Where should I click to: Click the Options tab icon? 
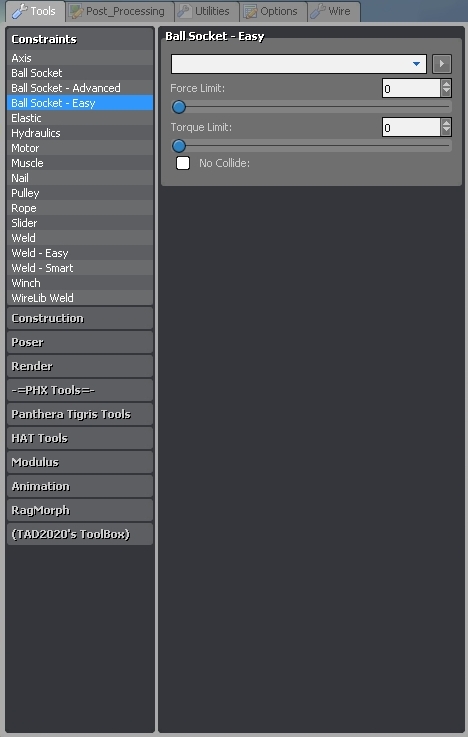tap(250, 11)
